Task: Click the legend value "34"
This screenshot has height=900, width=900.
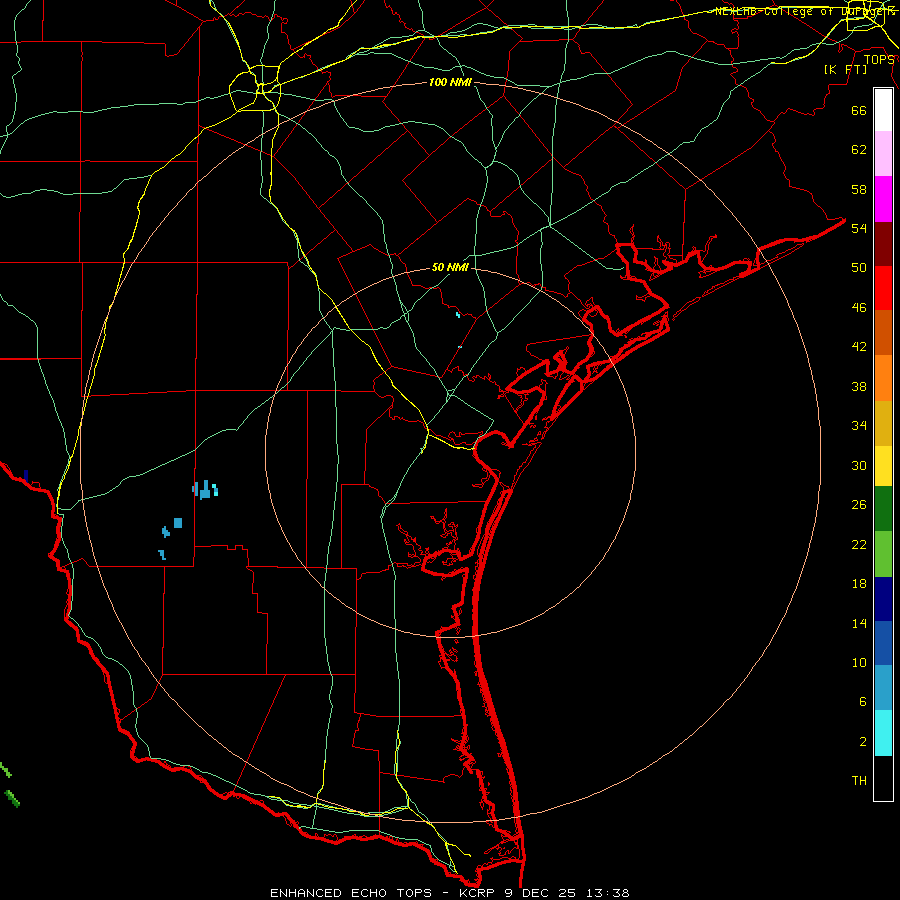Action: pos(859,426)
